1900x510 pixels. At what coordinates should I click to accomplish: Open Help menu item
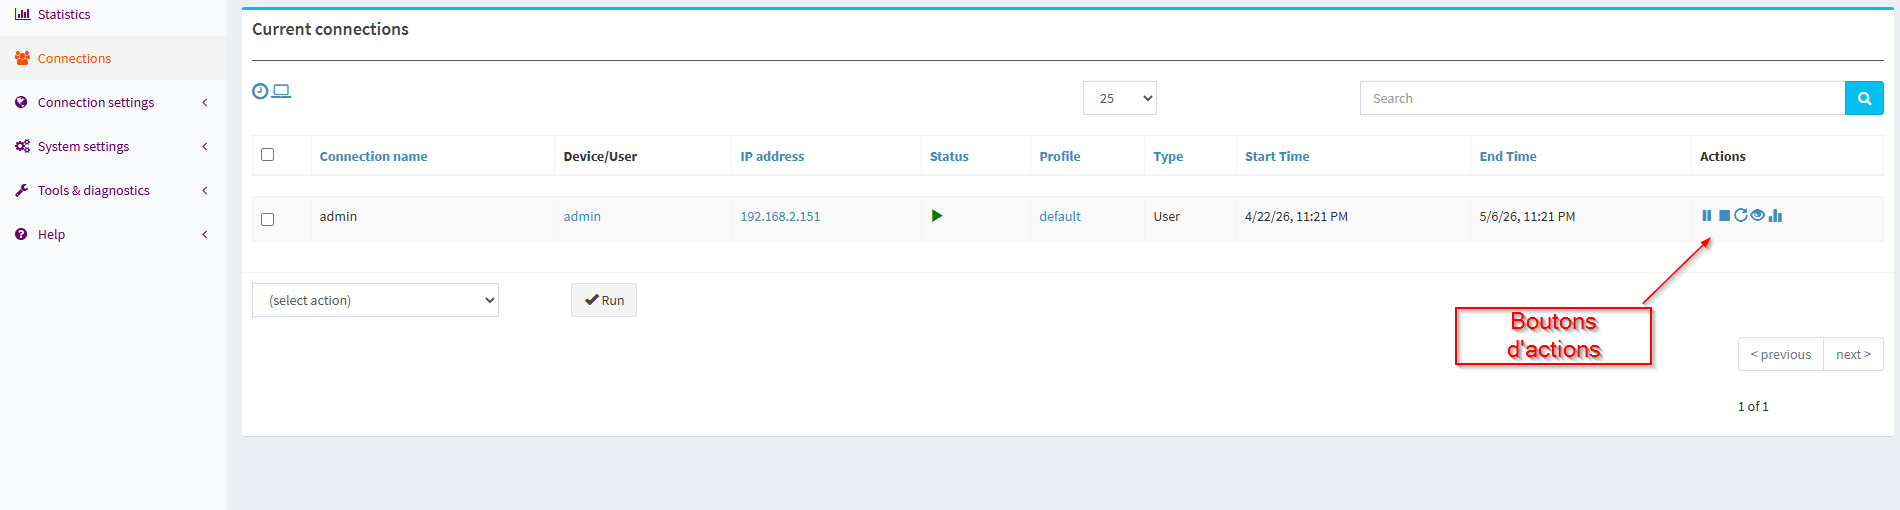coord(51,234)
